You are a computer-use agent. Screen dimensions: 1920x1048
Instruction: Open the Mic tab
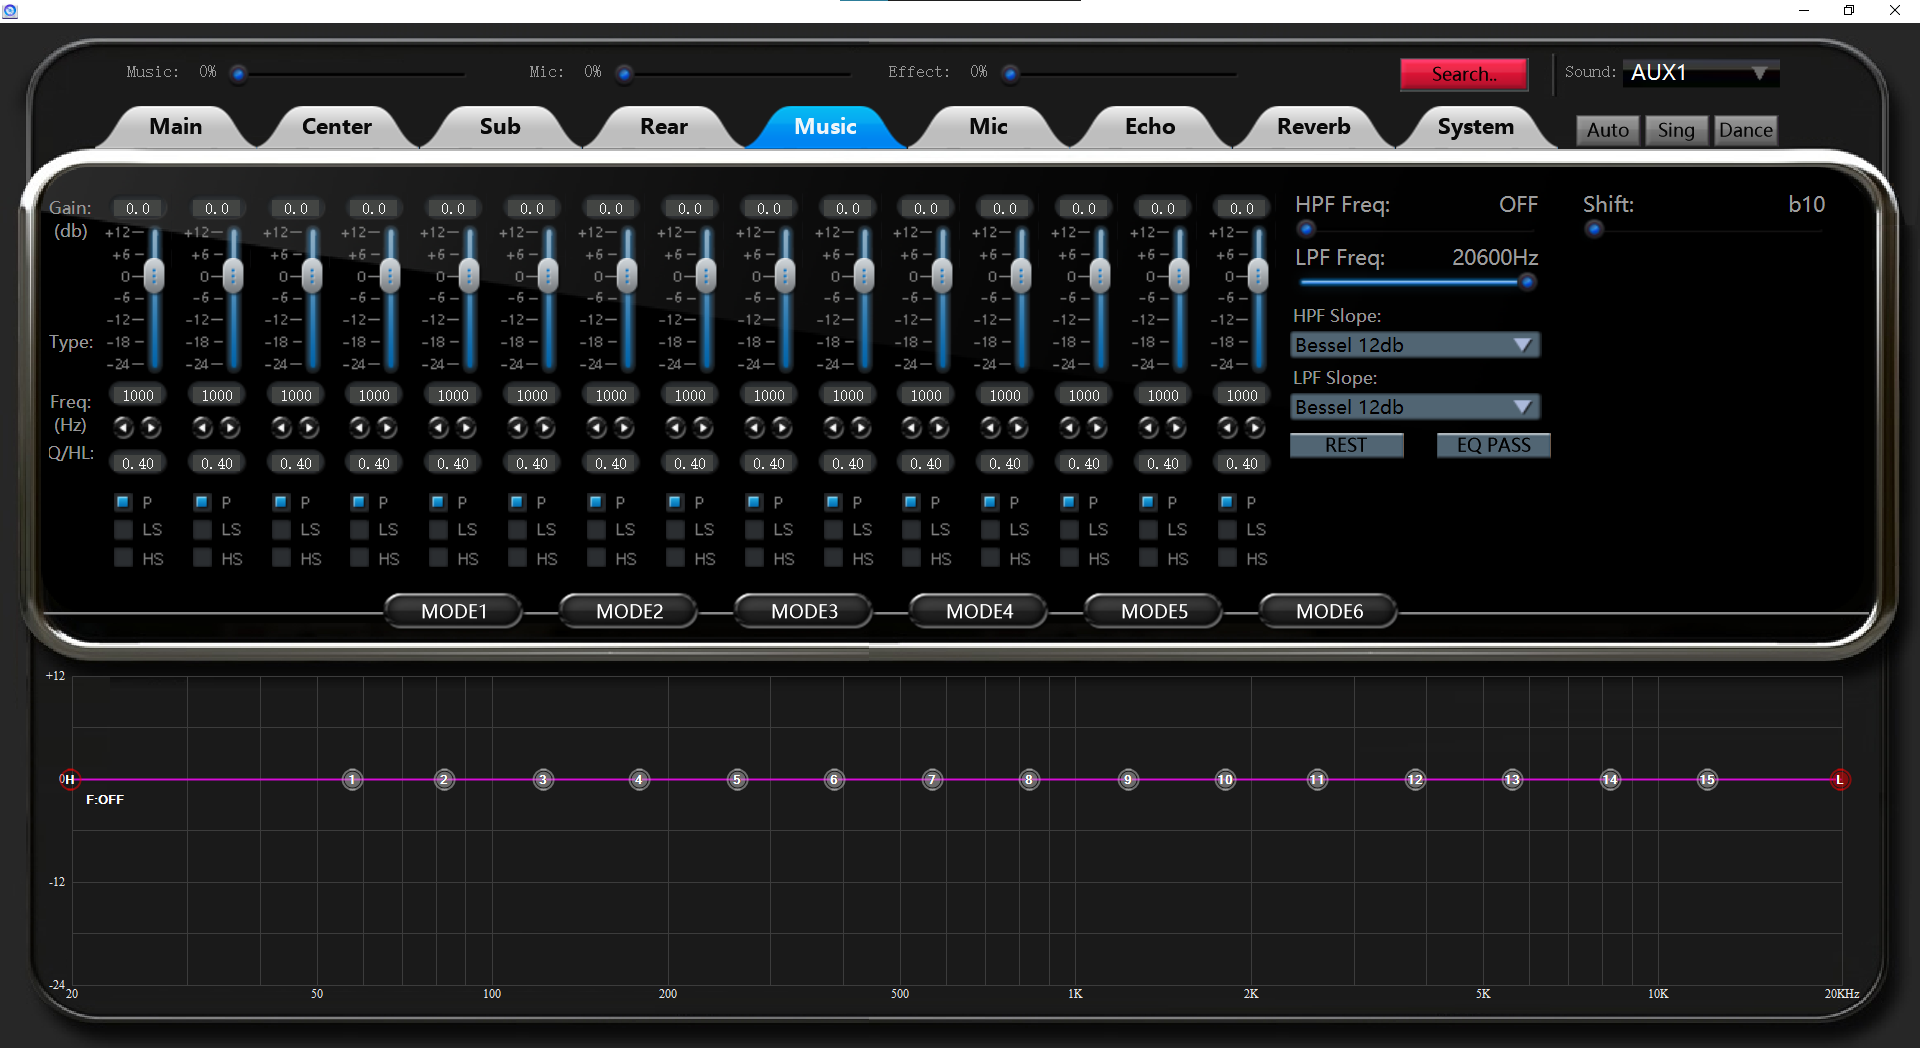click(x=988, y=127)
